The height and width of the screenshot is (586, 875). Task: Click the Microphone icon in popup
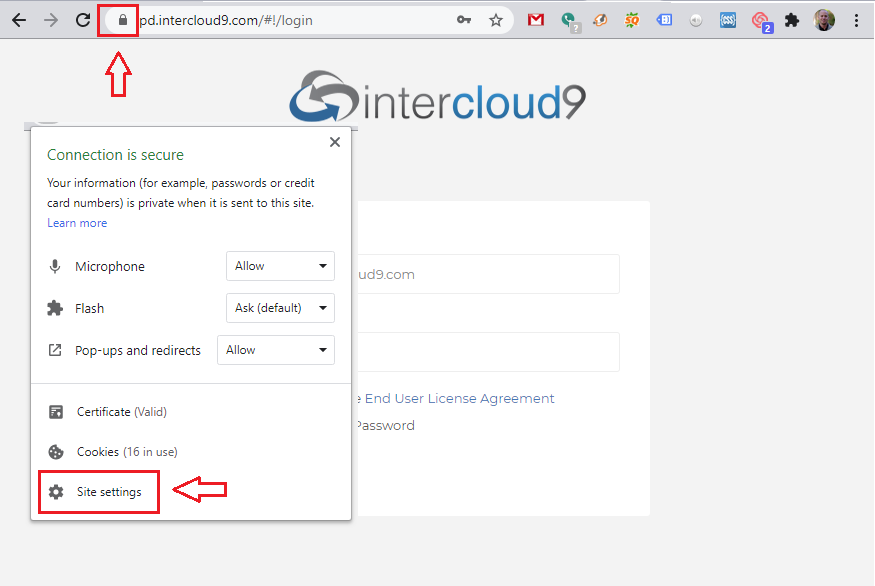coord(55,266)
